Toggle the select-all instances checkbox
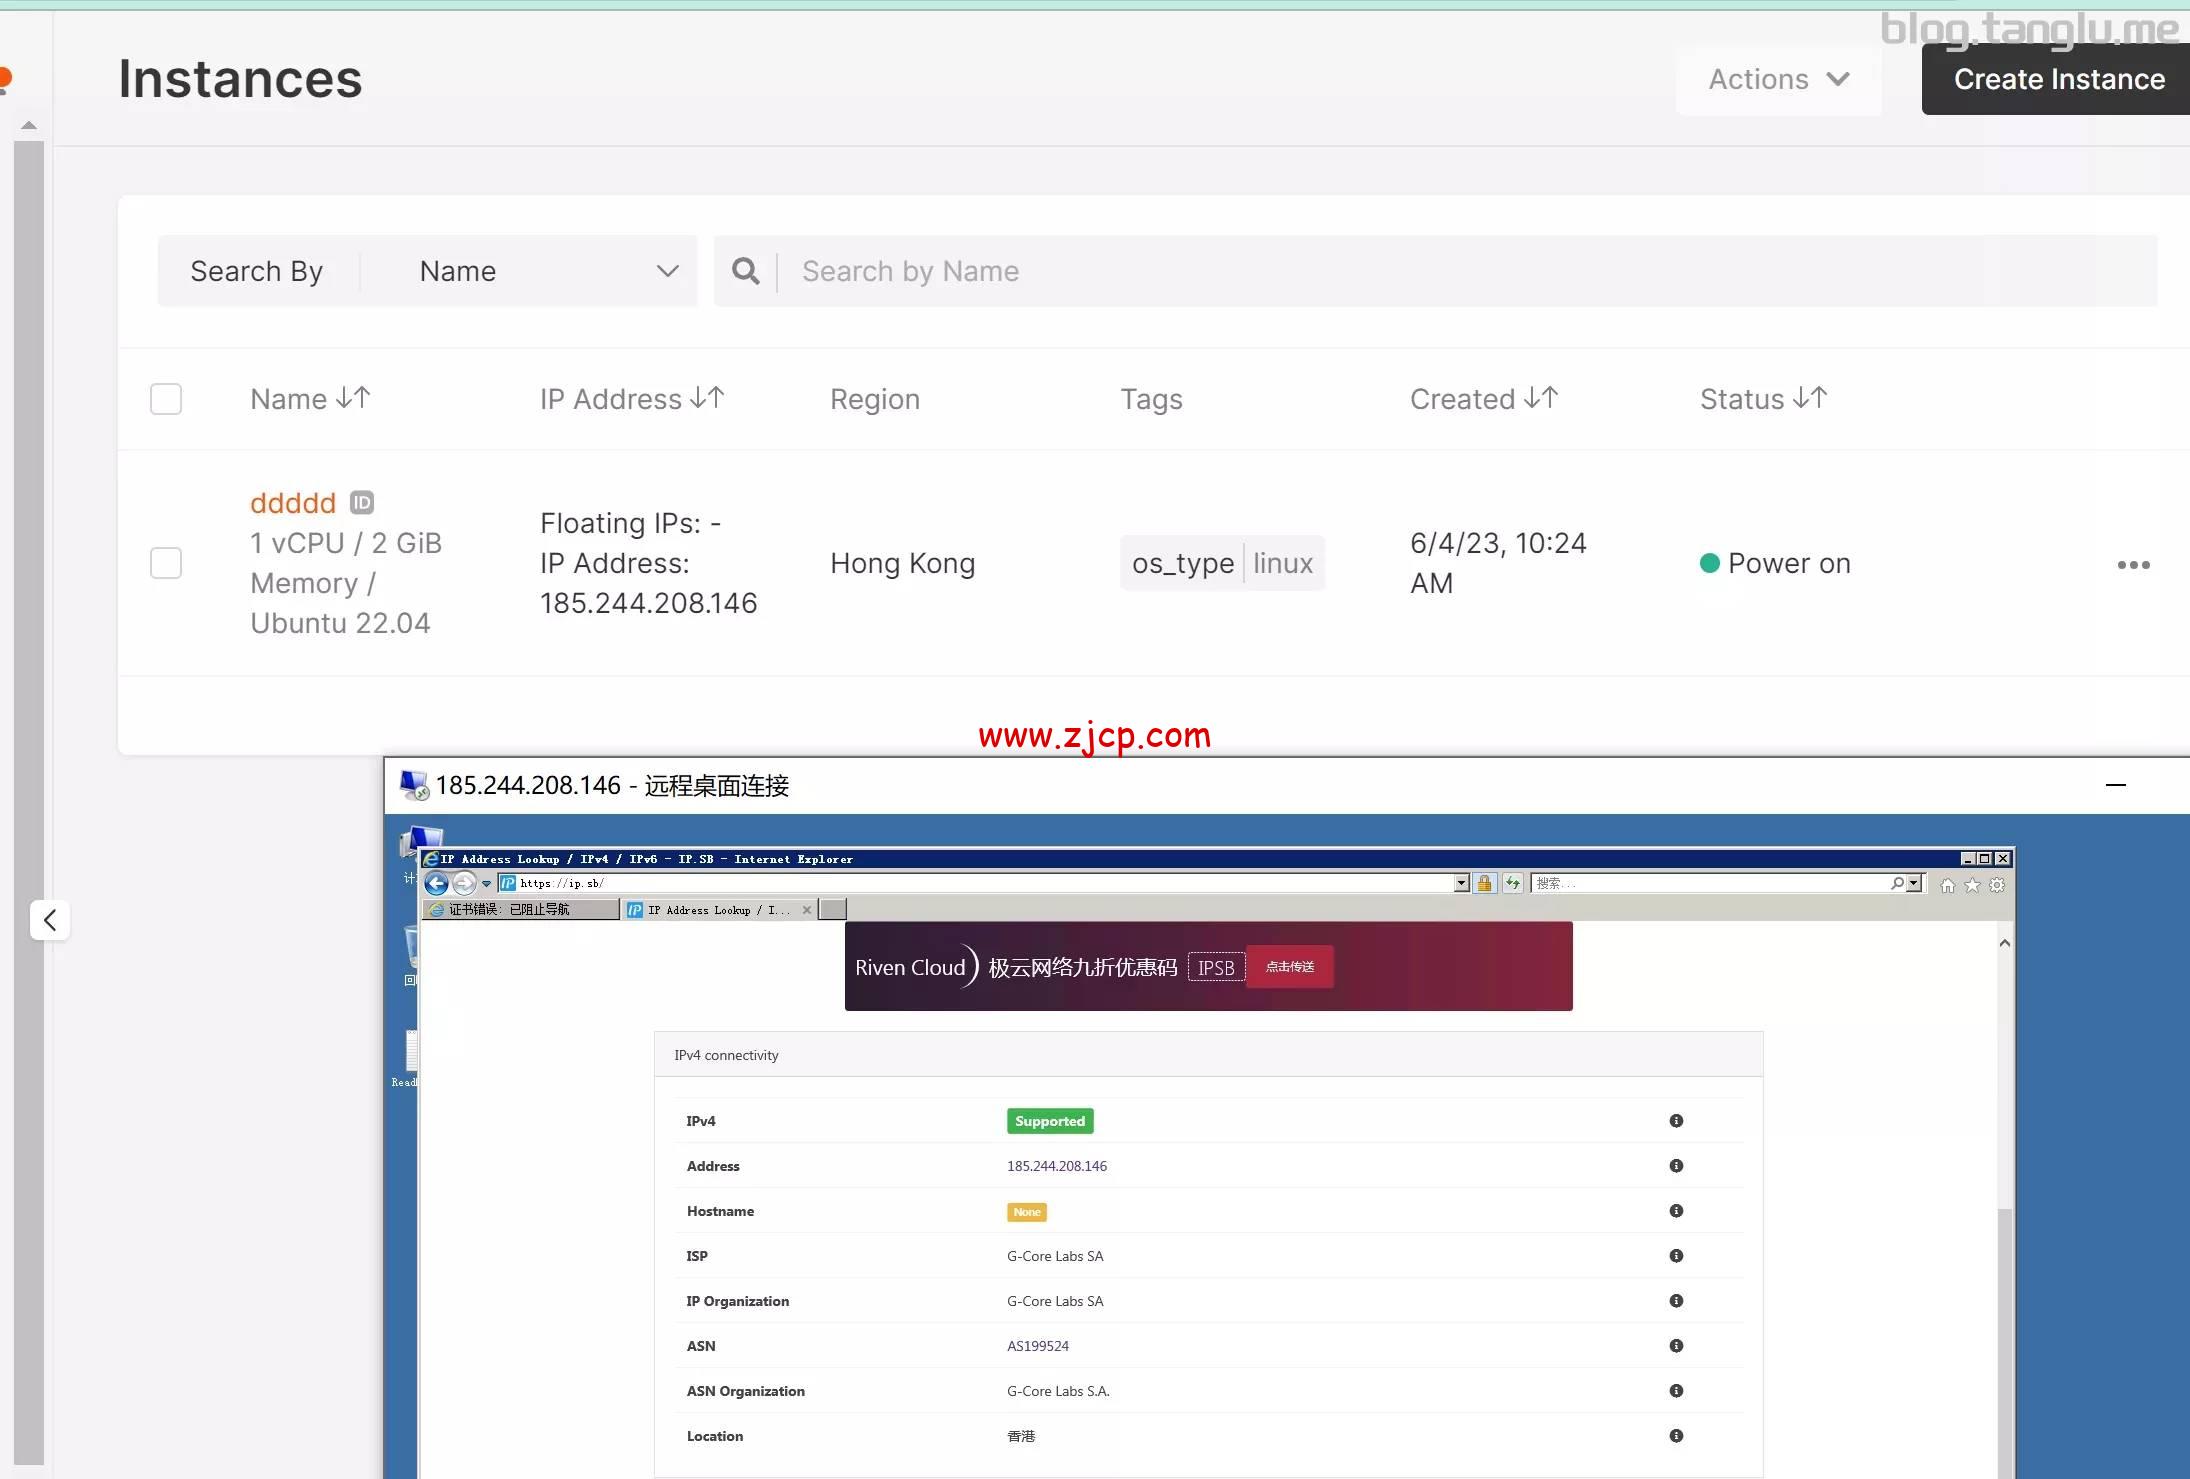 click(166, 399)
